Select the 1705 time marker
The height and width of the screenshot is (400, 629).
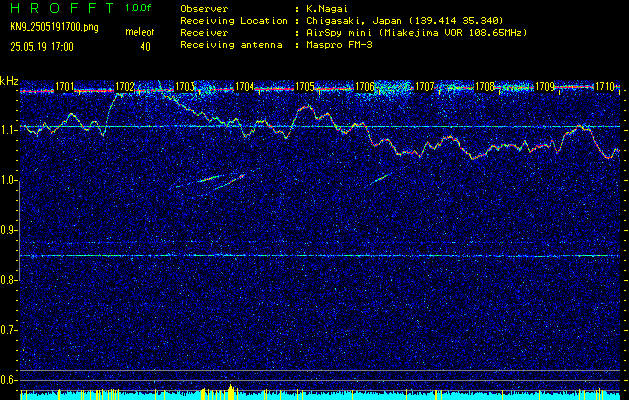point(305,86)
